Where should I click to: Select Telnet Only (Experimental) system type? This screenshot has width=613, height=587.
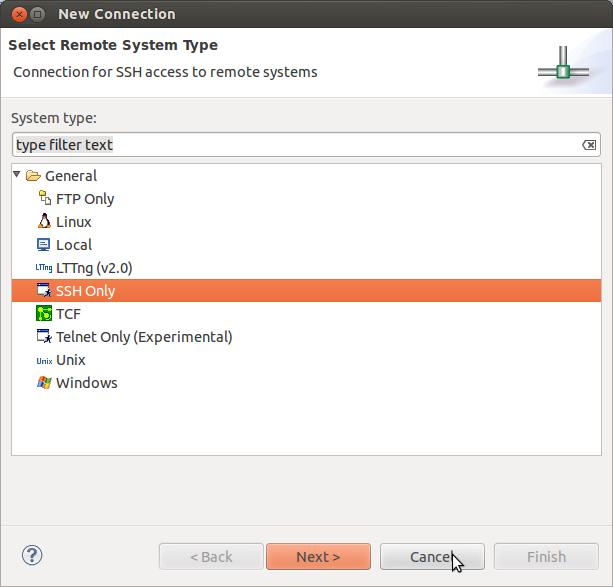click(144, 337)
